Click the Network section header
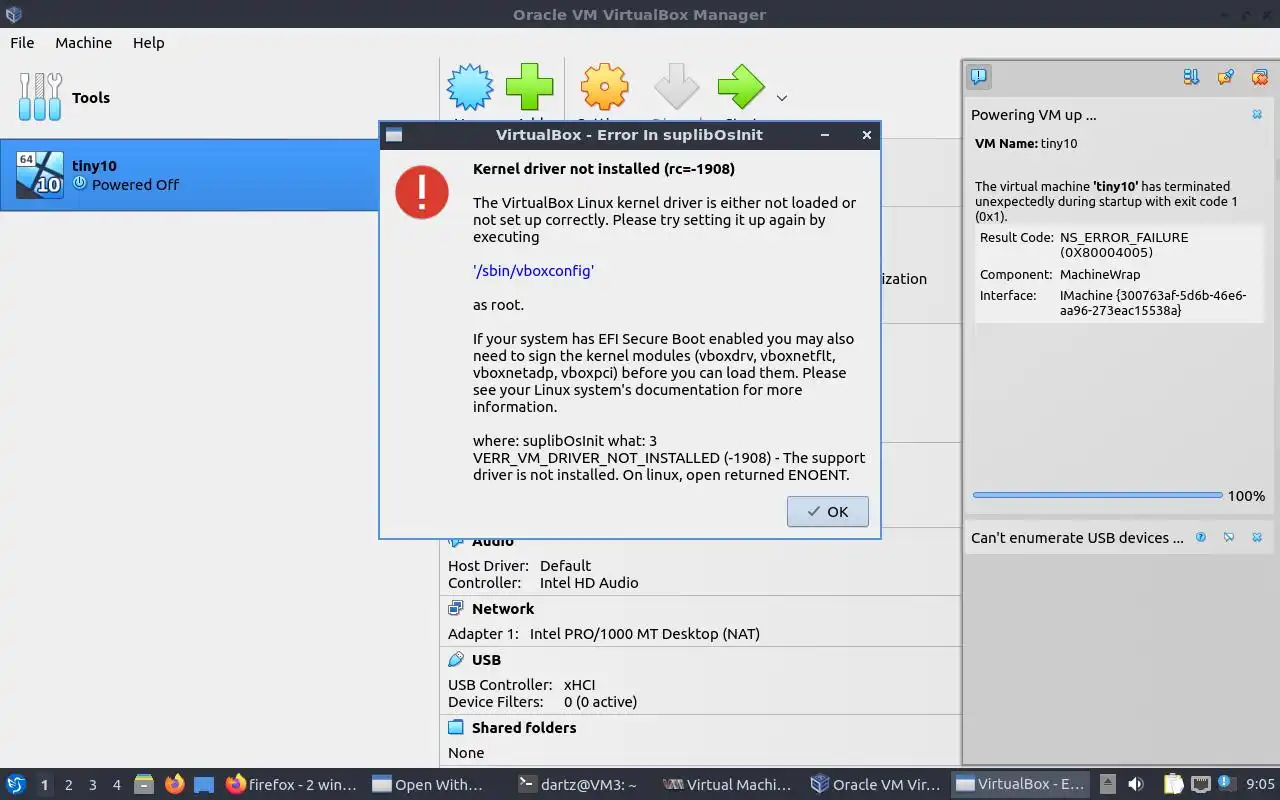 pos(503,609)
